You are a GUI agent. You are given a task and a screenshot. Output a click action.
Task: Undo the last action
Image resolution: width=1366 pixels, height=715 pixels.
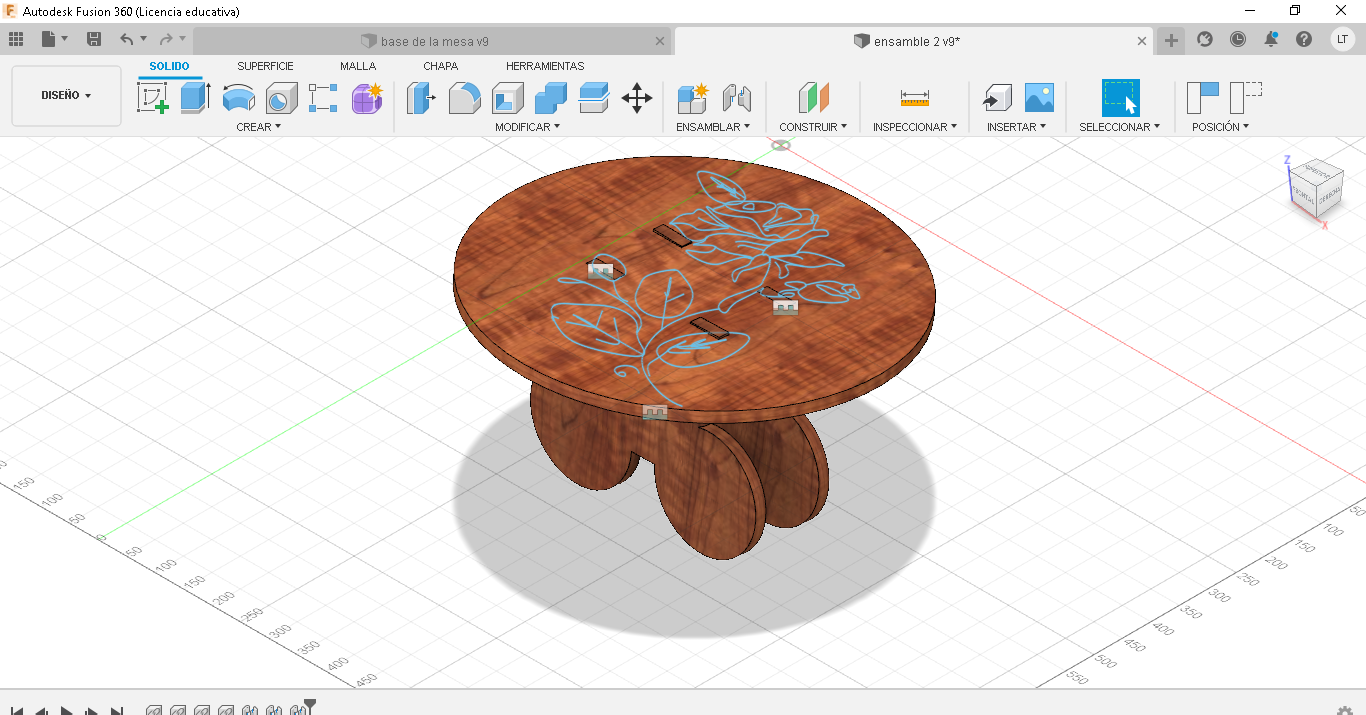tap(126, 39)
